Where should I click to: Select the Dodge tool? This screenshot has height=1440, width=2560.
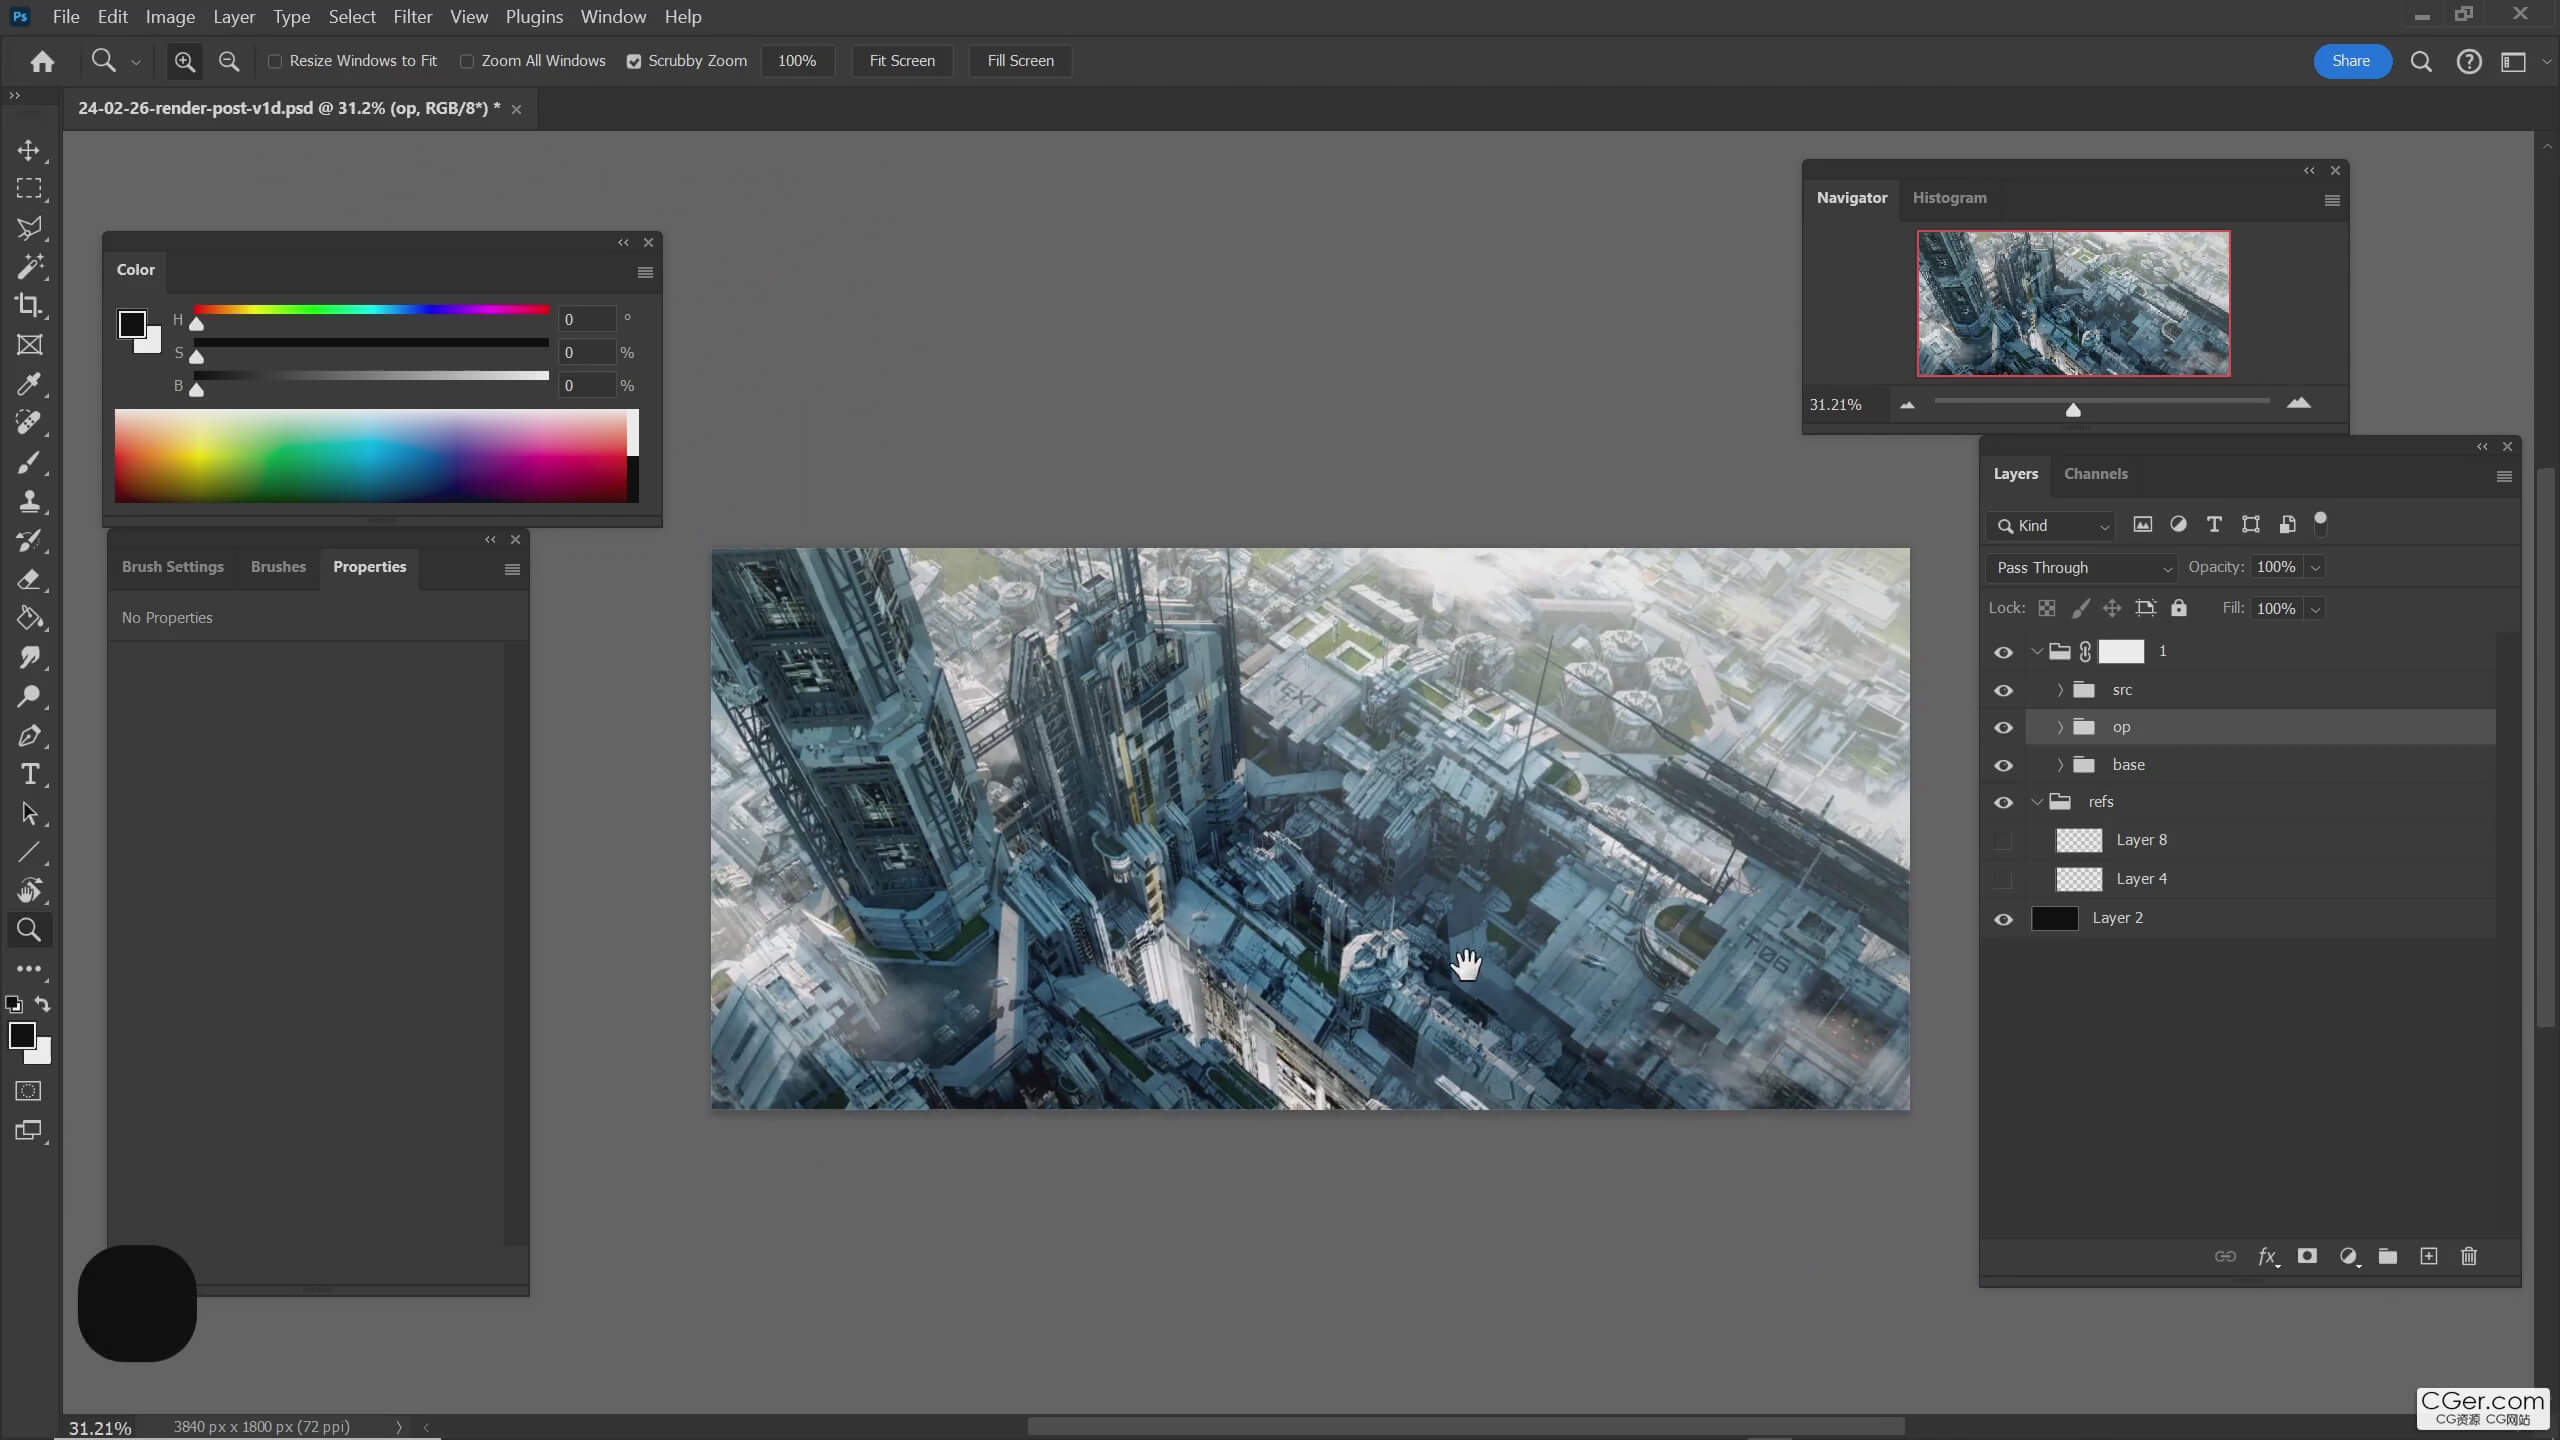point(29,696)
